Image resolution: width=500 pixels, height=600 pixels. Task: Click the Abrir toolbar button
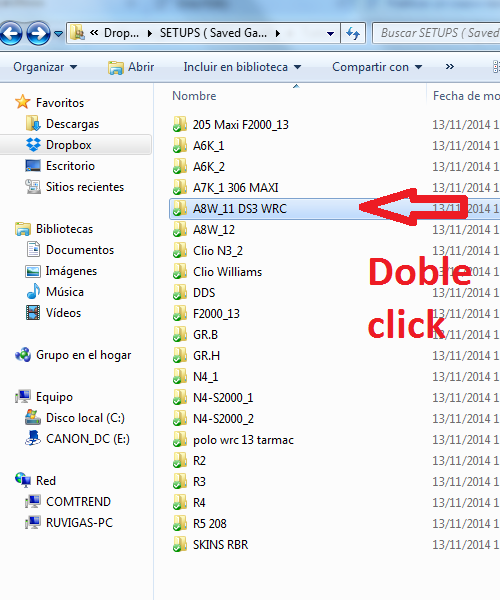[131, 67]
